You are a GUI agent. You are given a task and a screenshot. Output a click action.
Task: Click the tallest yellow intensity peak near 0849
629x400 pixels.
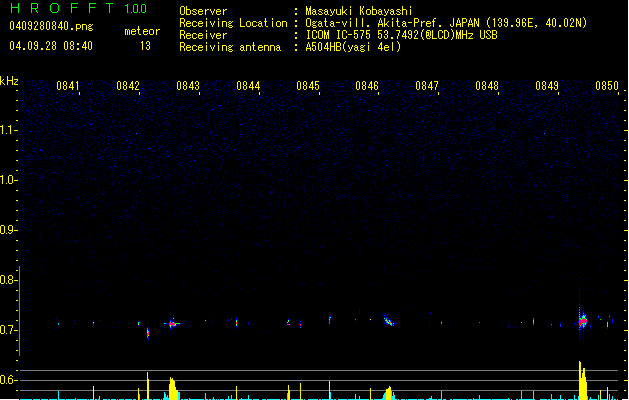582,380
